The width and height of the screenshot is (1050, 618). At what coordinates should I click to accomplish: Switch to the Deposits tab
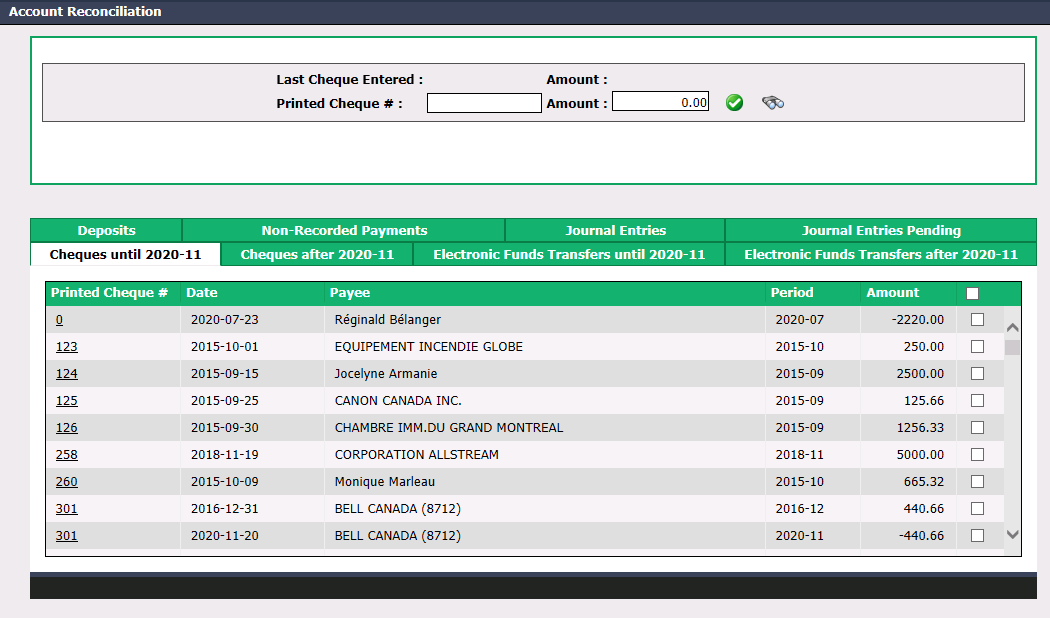[x=106, y=230]
